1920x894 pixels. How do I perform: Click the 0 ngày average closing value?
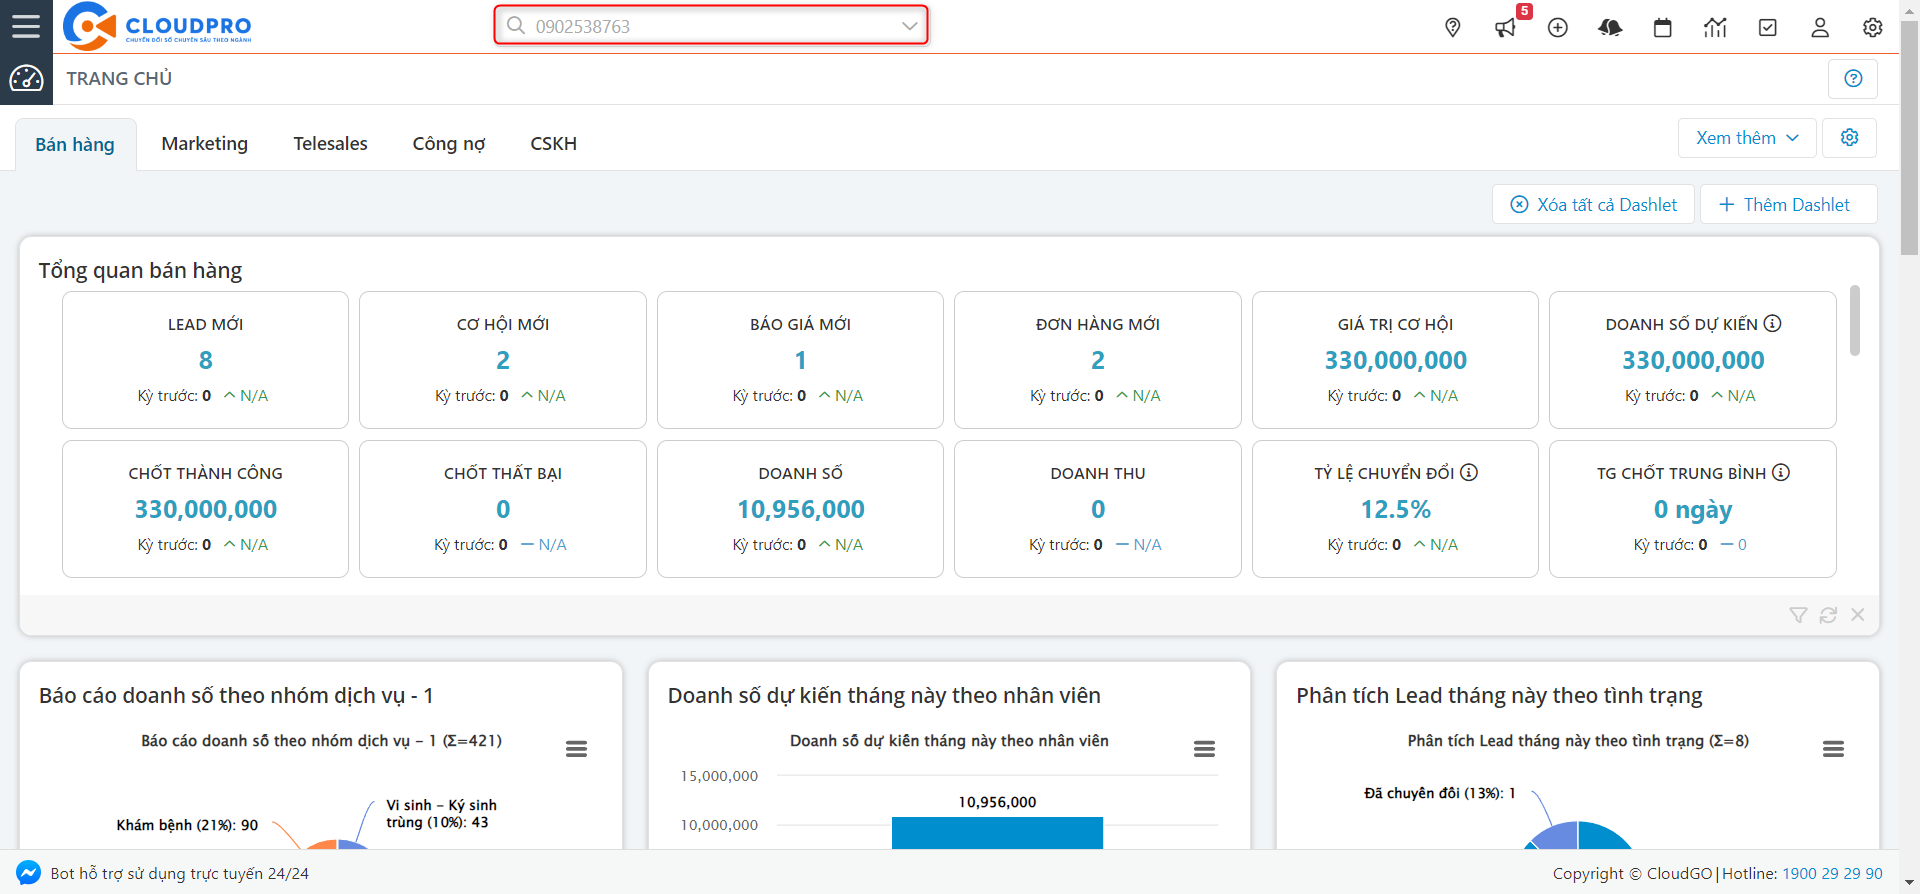1693,510
